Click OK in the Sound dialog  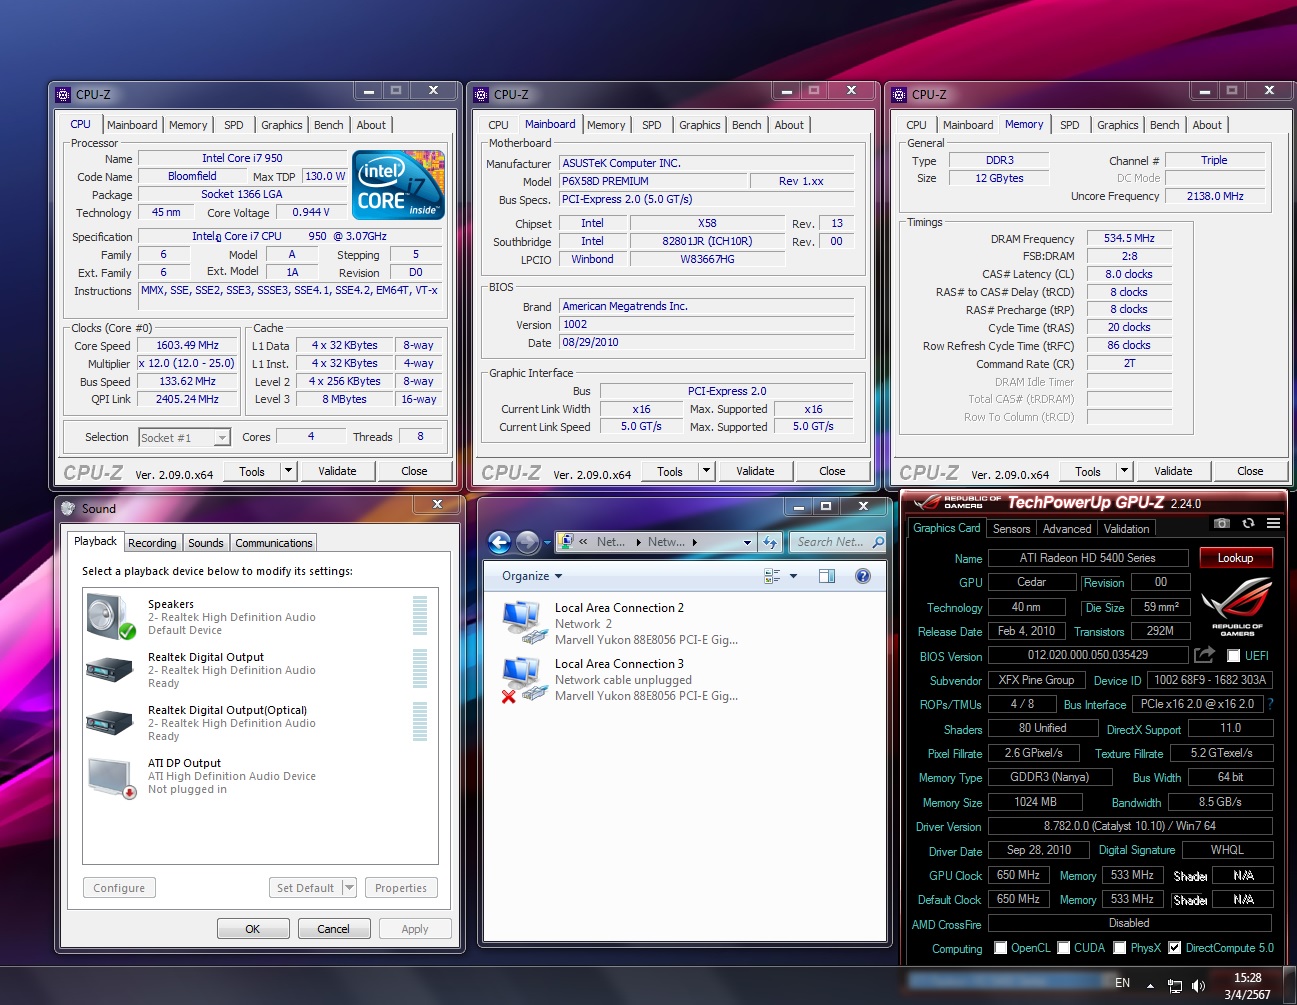pos(253,929)
